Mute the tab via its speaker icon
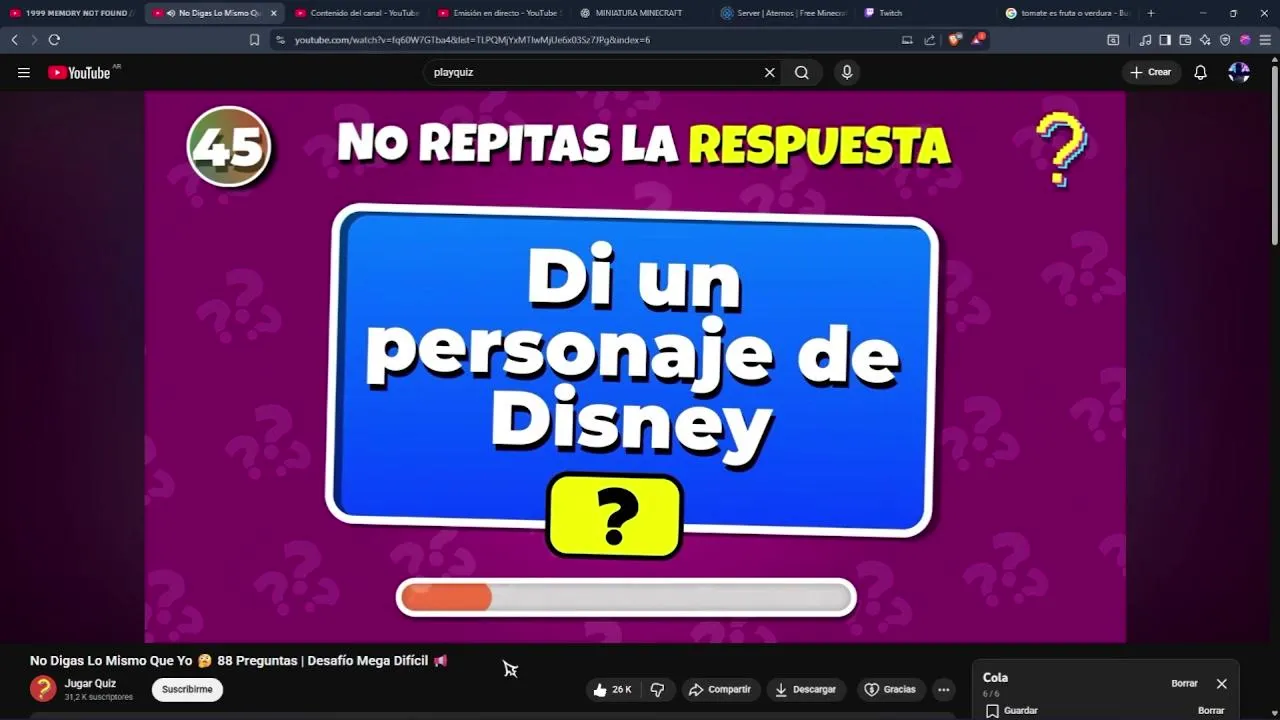1280x720 pixels. pos(170,13)
